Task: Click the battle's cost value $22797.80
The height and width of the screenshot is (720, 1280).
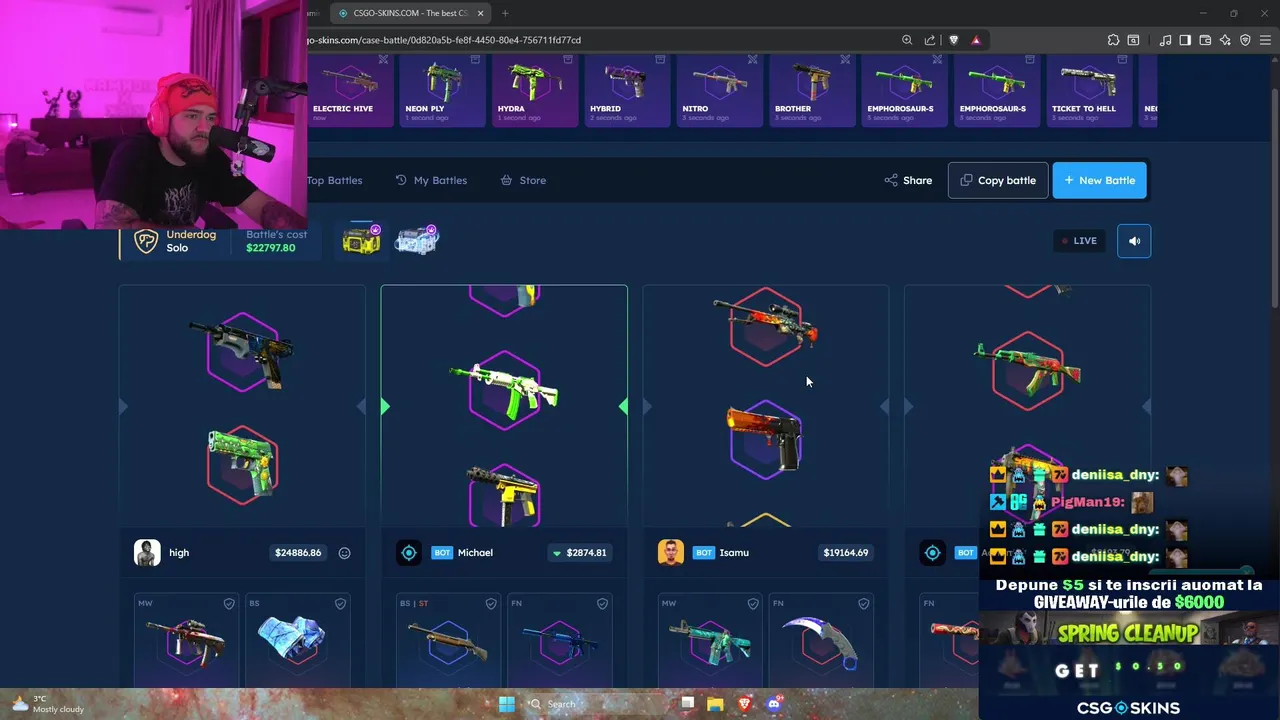Action: pyautogui.click(x=271, y=248)
